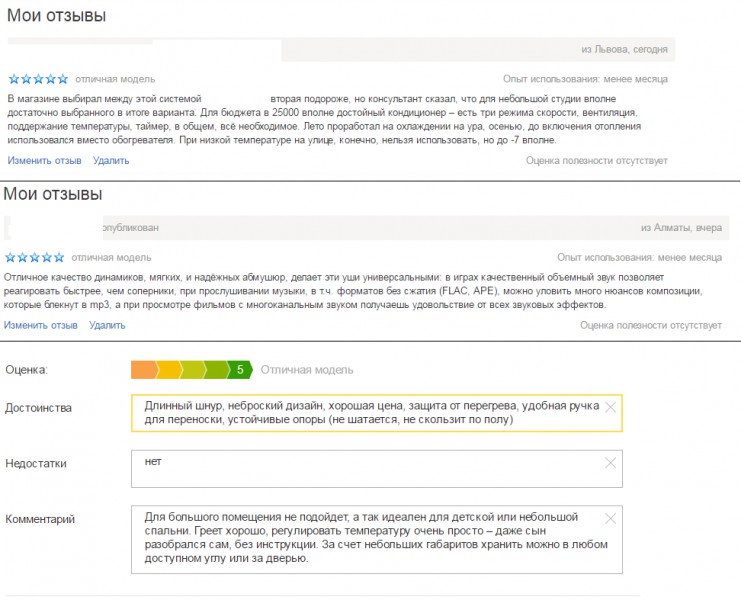The image size is (741, 600).
Task: Click the X icon in the Недостатки field
Action: coord(610,463)
